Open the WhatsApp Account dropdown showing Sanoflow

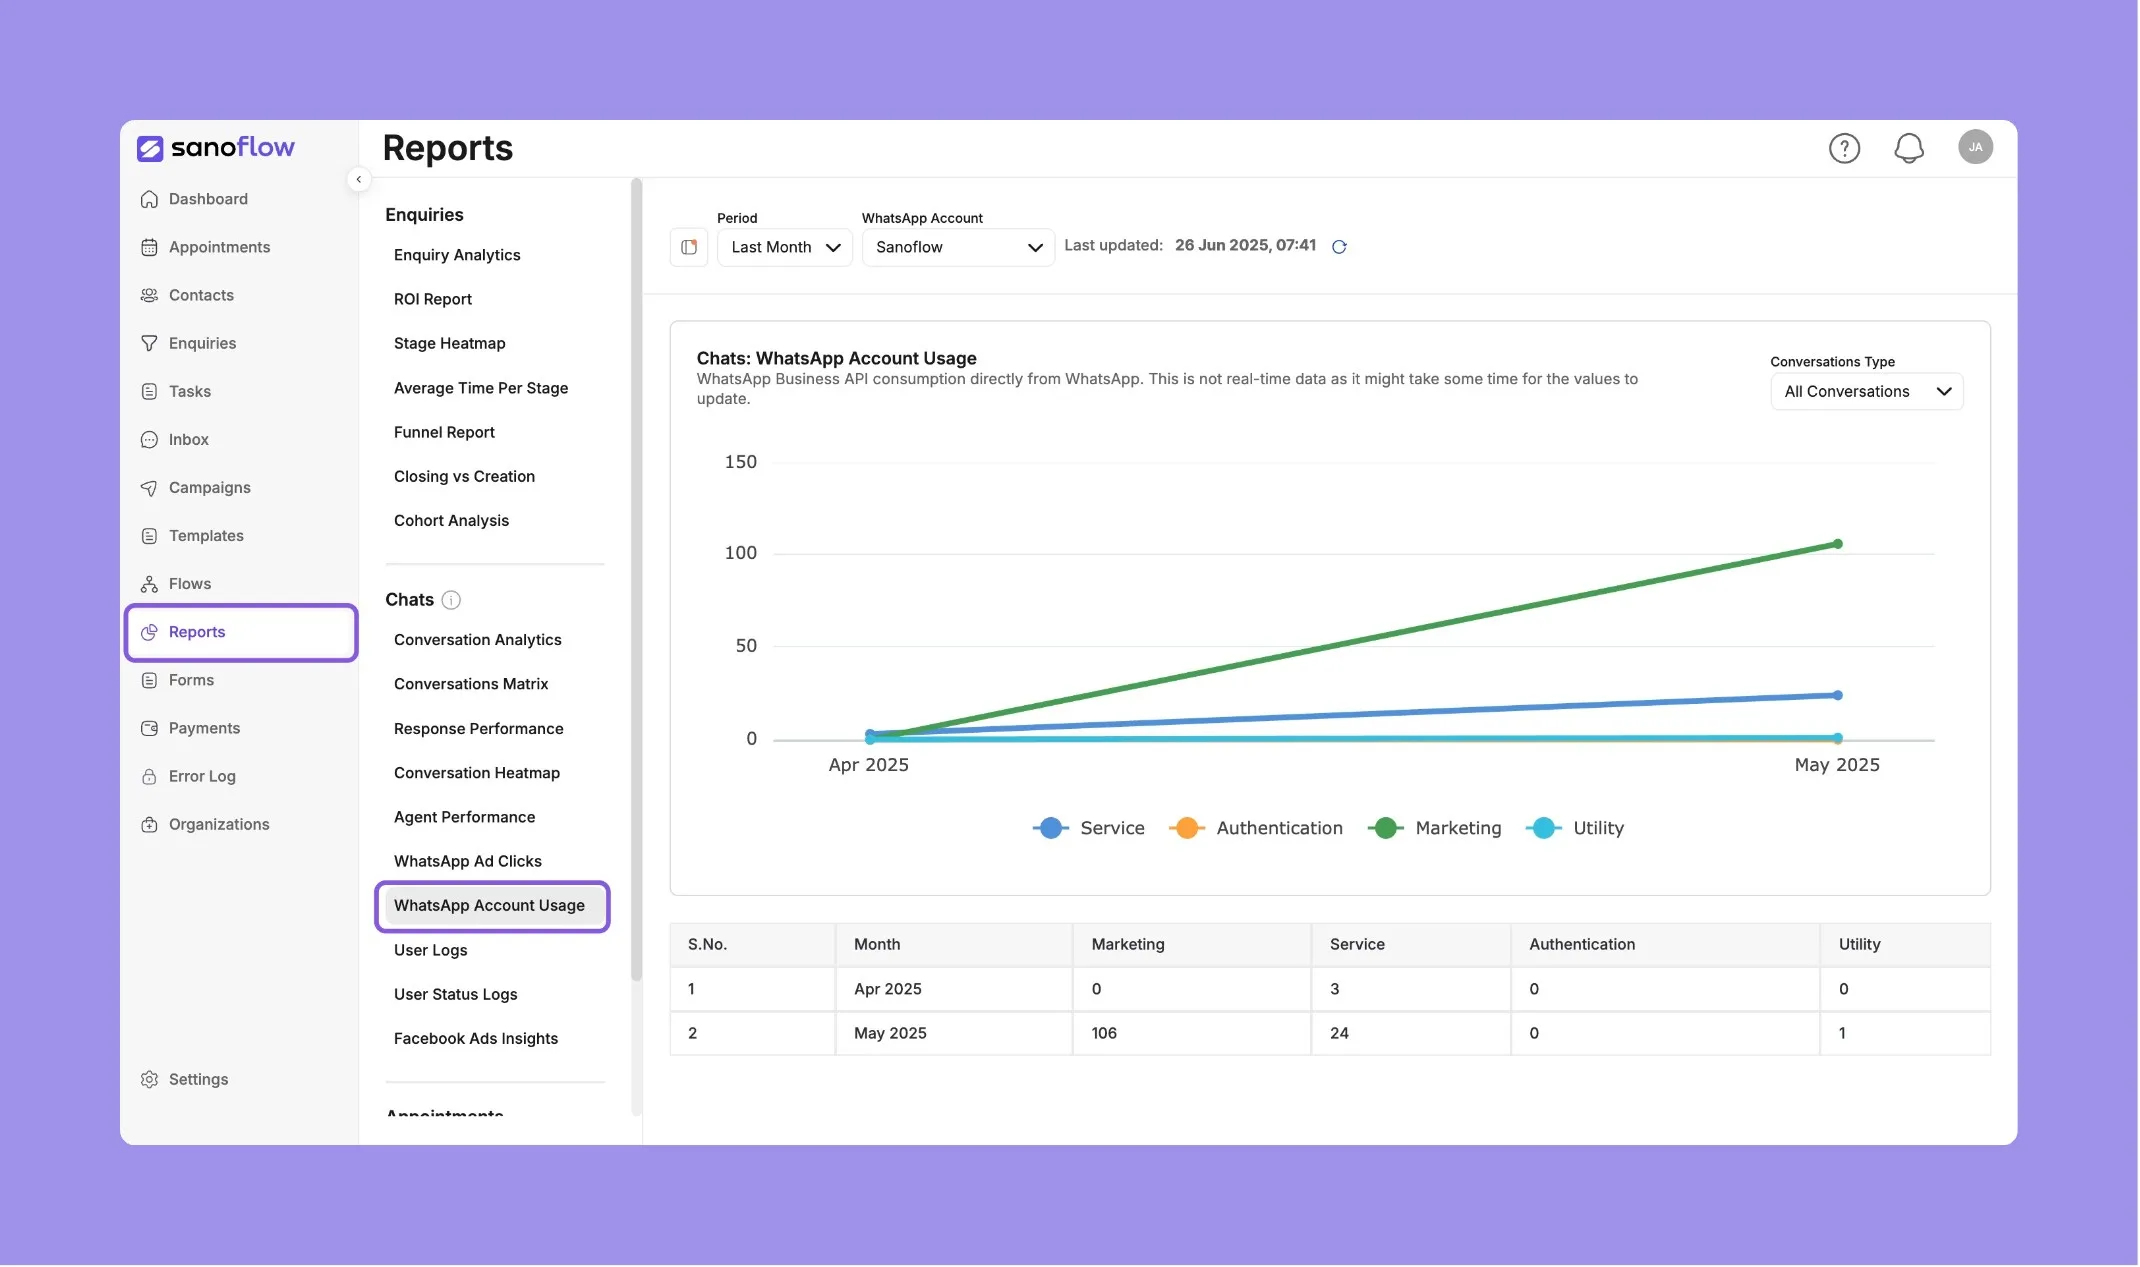tap(959, 247)
